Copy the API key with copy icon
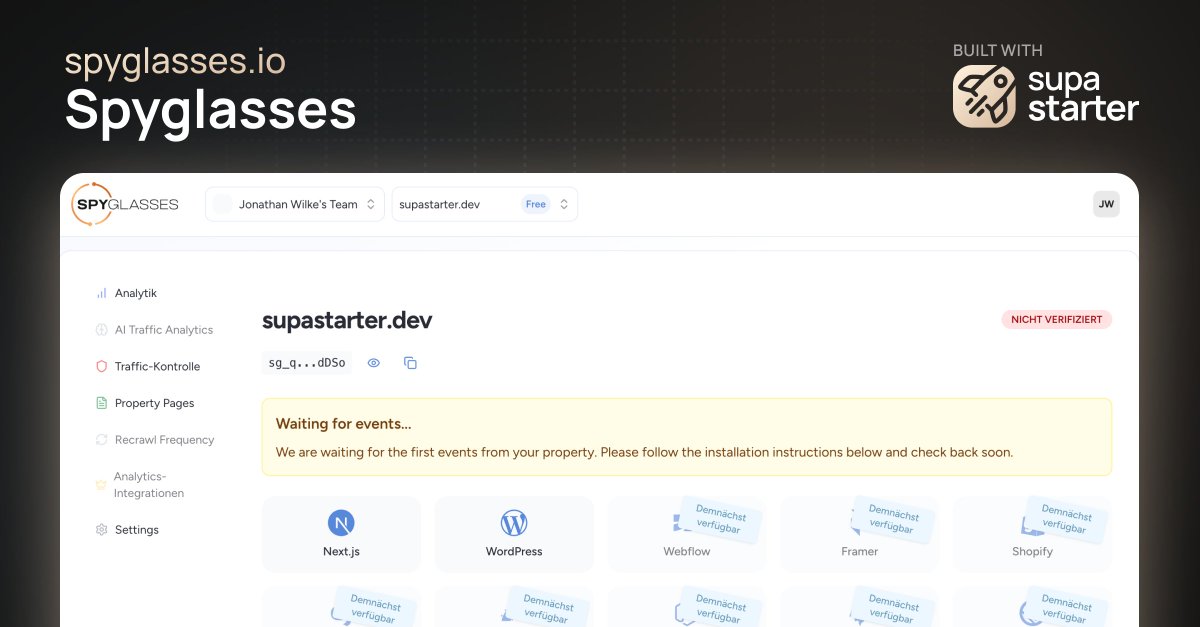 pos(410,363)
